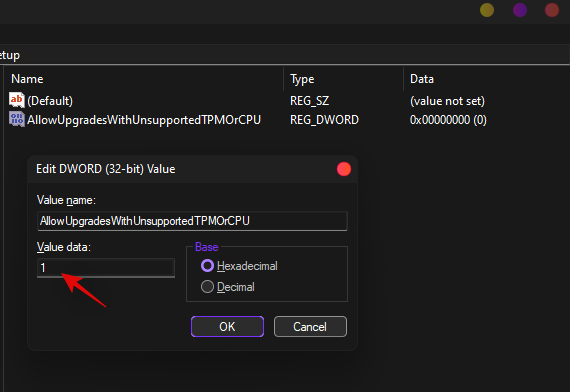The image size is (570, 392).
Task: Confirm the value with OK
Action: click(227, 327)
